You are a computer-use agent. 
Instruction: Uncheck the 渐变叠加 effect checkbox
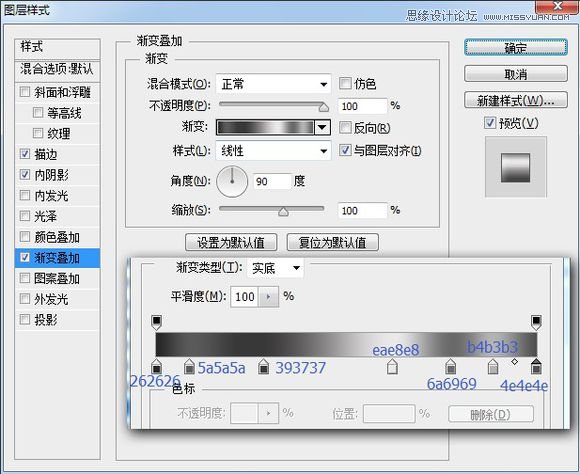(x=25, y=257)
